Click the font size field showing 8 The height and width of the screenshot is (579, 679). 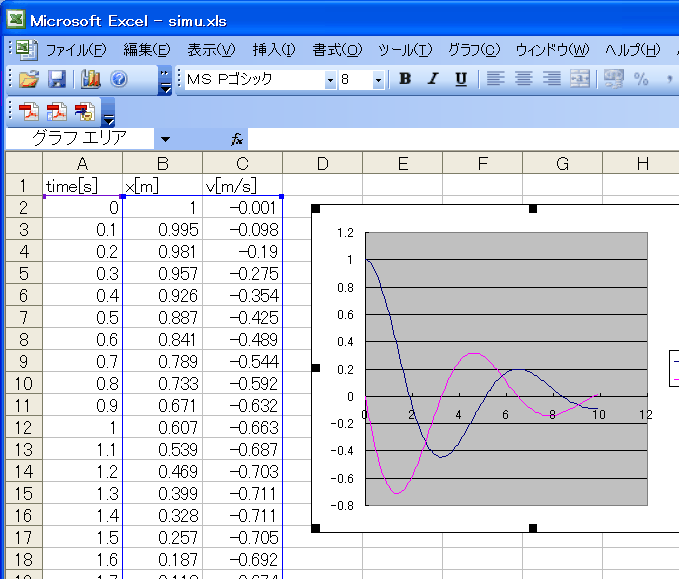(x=356, y=80)
